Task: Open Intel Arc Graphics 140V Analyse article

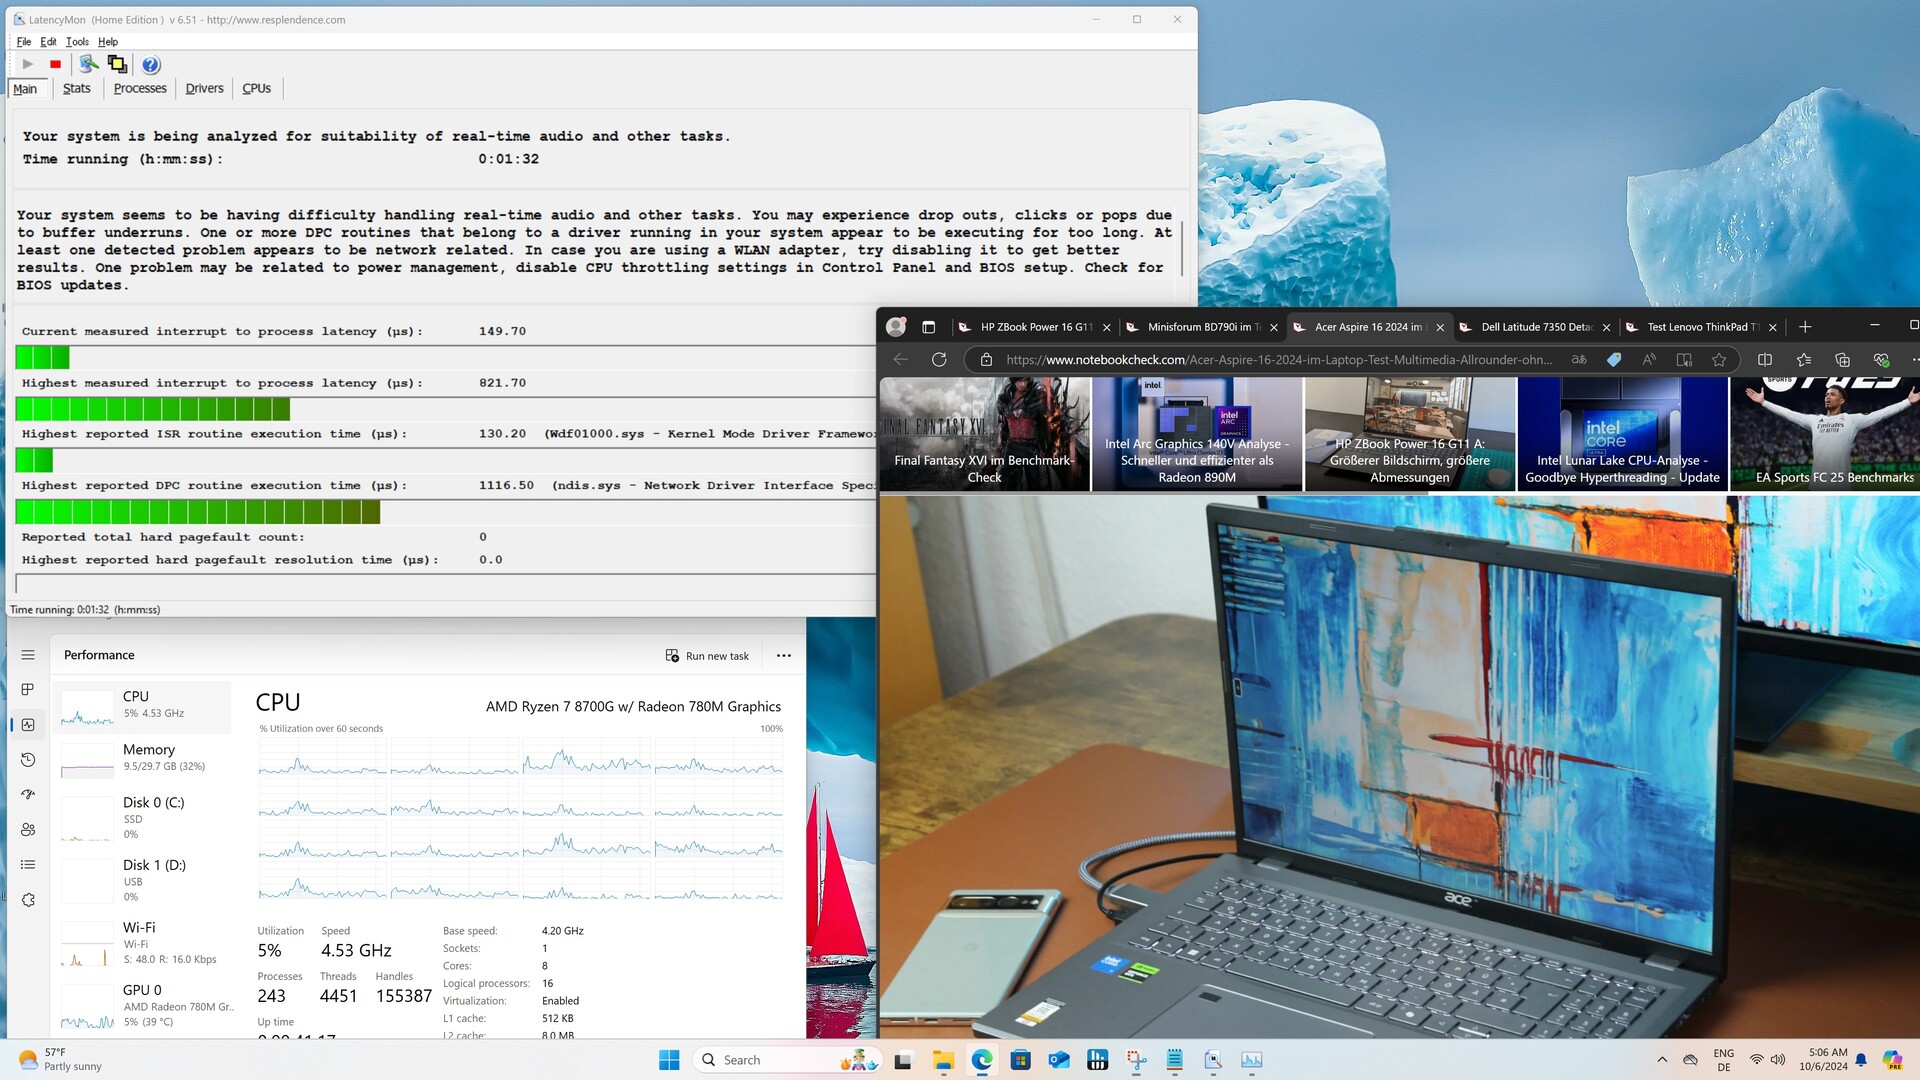Action: click(x=1197, y=434)
